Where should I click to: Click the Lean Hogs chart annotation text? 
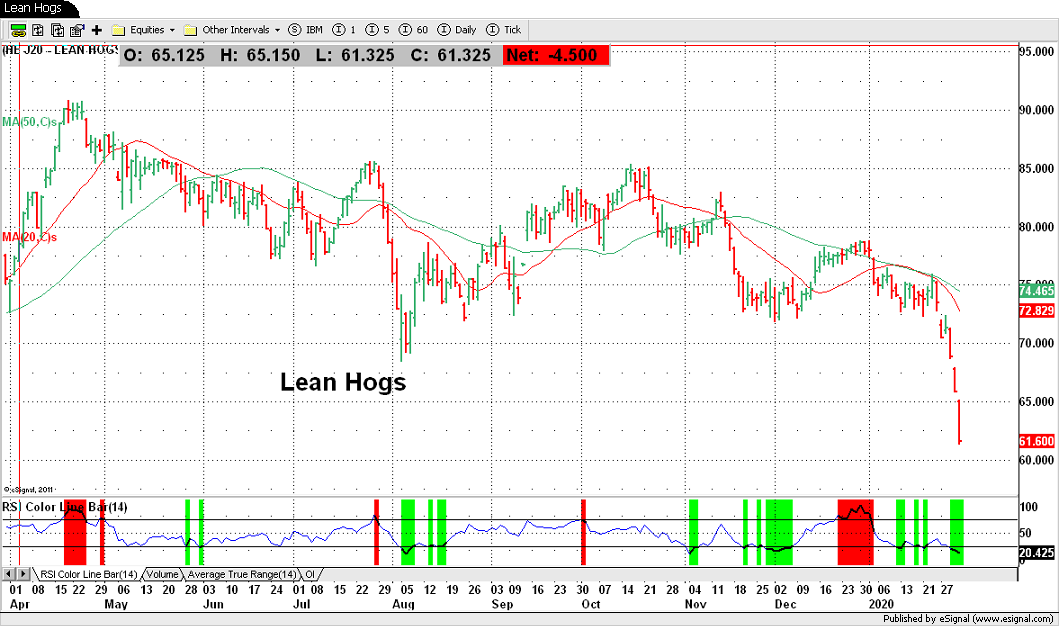(343, 382)
